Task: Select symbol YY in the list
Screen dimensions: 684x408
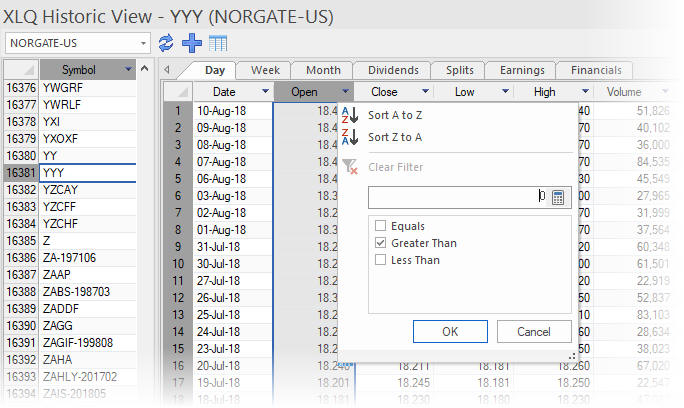Action: click(87, 155)
